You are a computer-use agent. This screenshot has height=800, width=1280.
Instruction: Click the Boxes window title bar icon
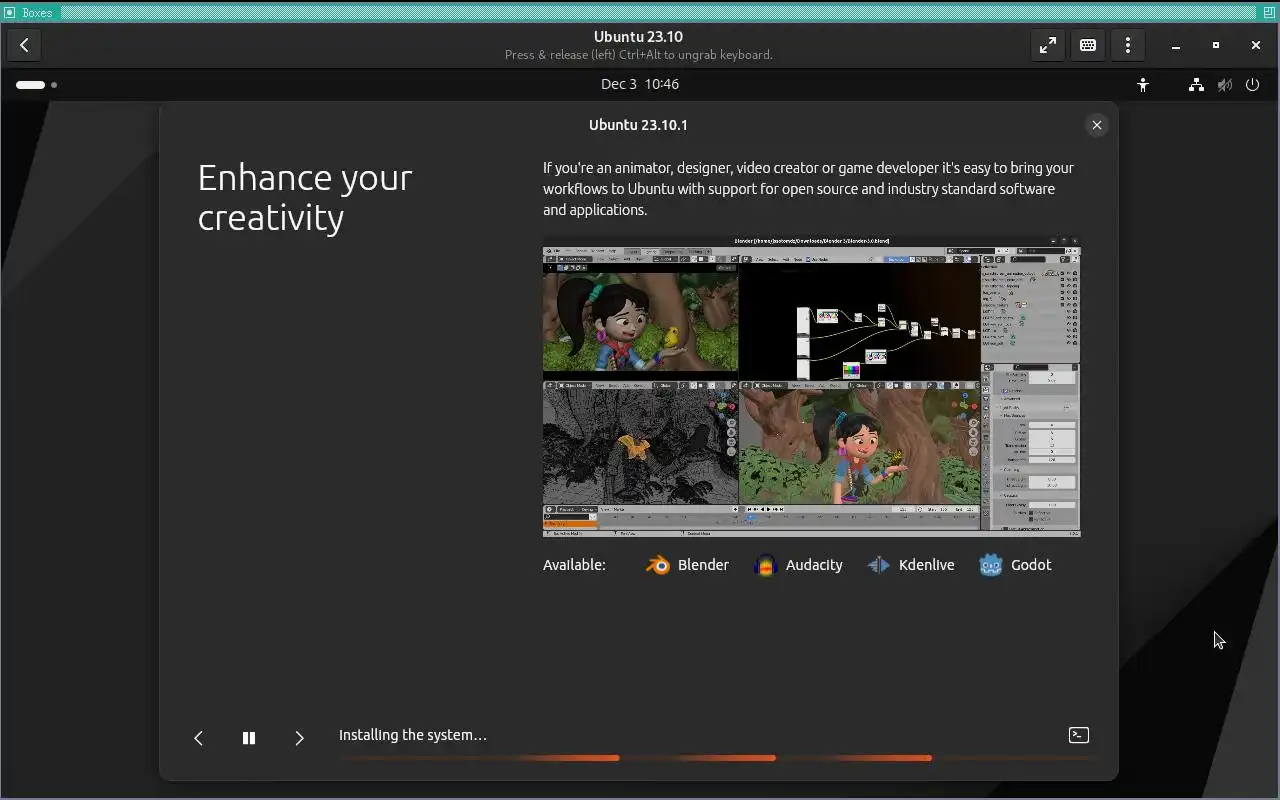(10, 13)
